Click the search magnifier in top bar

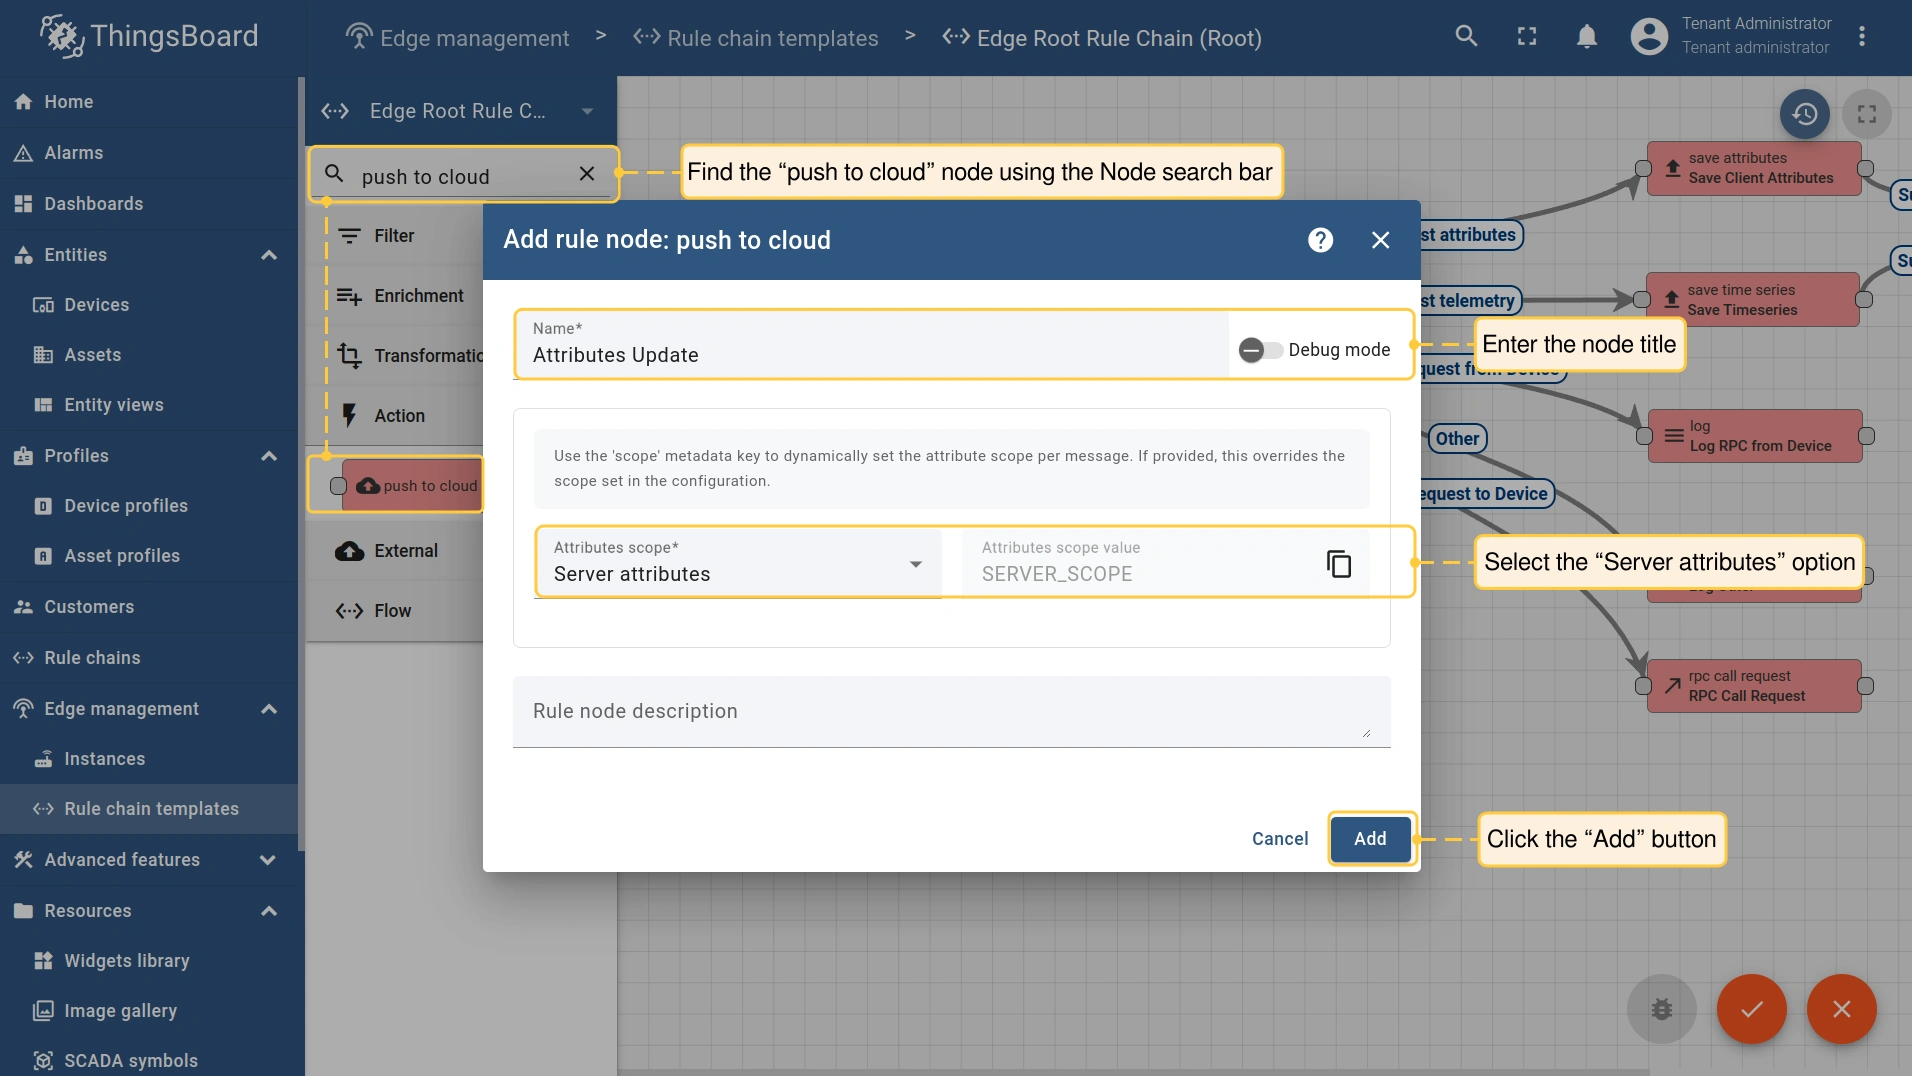(x=1466, y=37)
